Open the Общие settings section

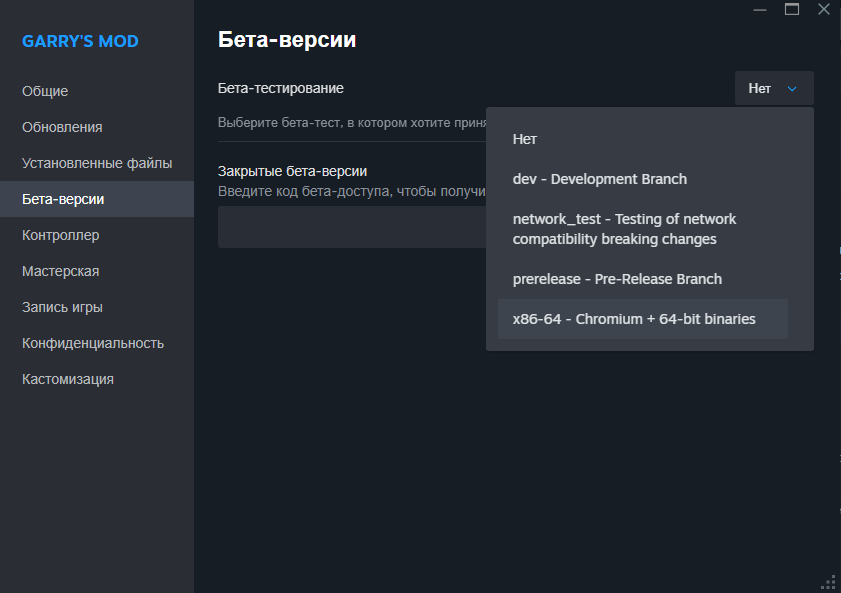[x=45, y=91]
